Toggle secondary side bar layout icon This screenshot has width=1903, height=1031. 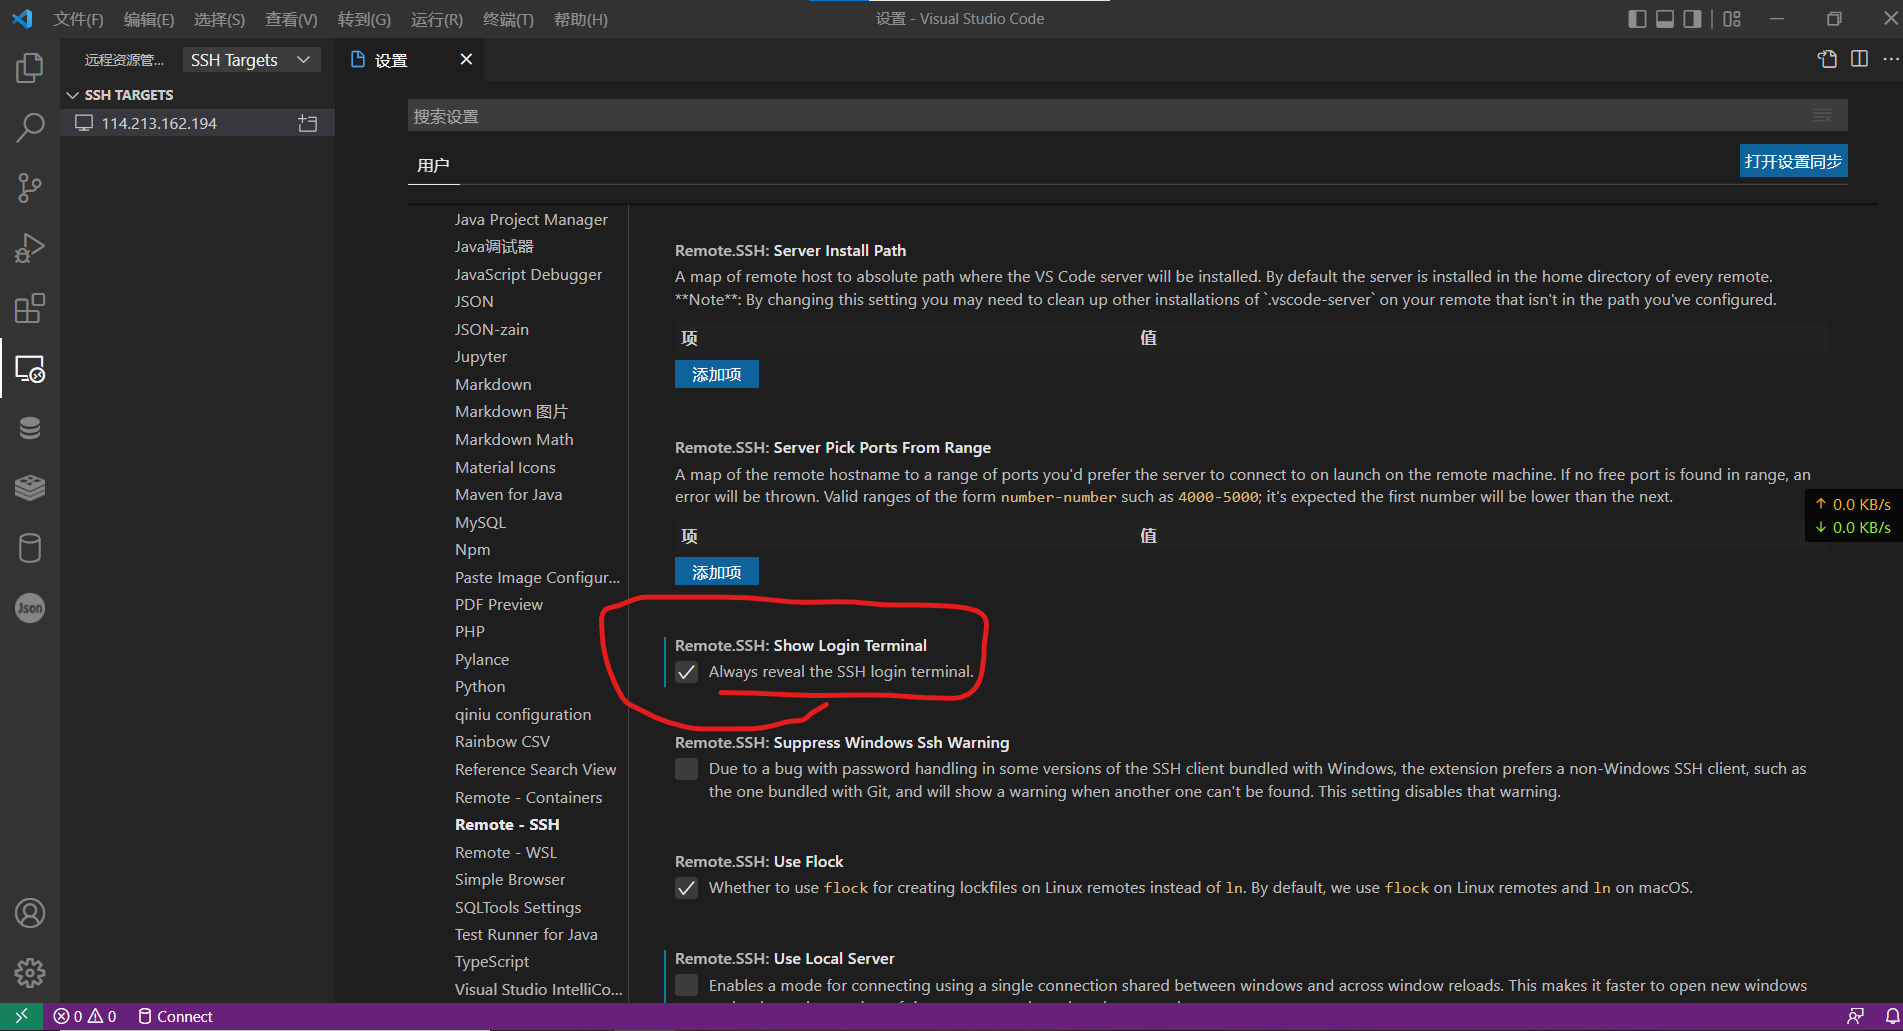pyautogui.click(x=1692, y=19)
